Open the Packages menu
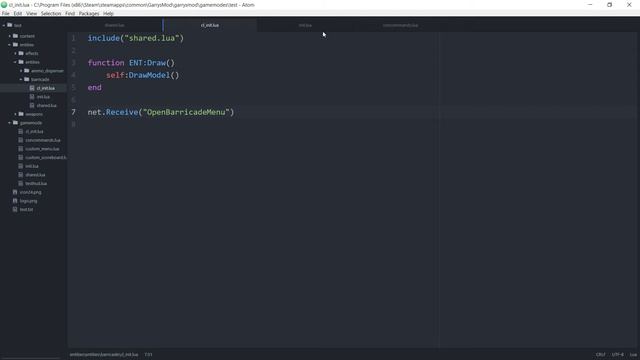 (89, 13)
